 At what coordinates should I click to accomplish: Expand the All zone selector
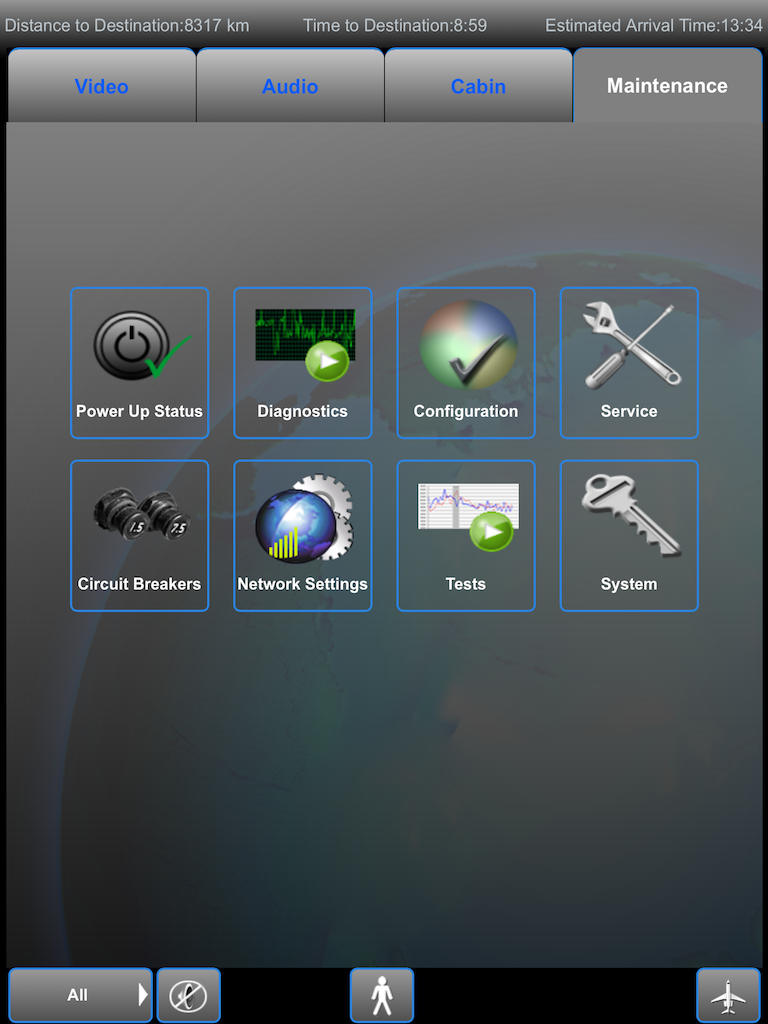coord(80,995)
